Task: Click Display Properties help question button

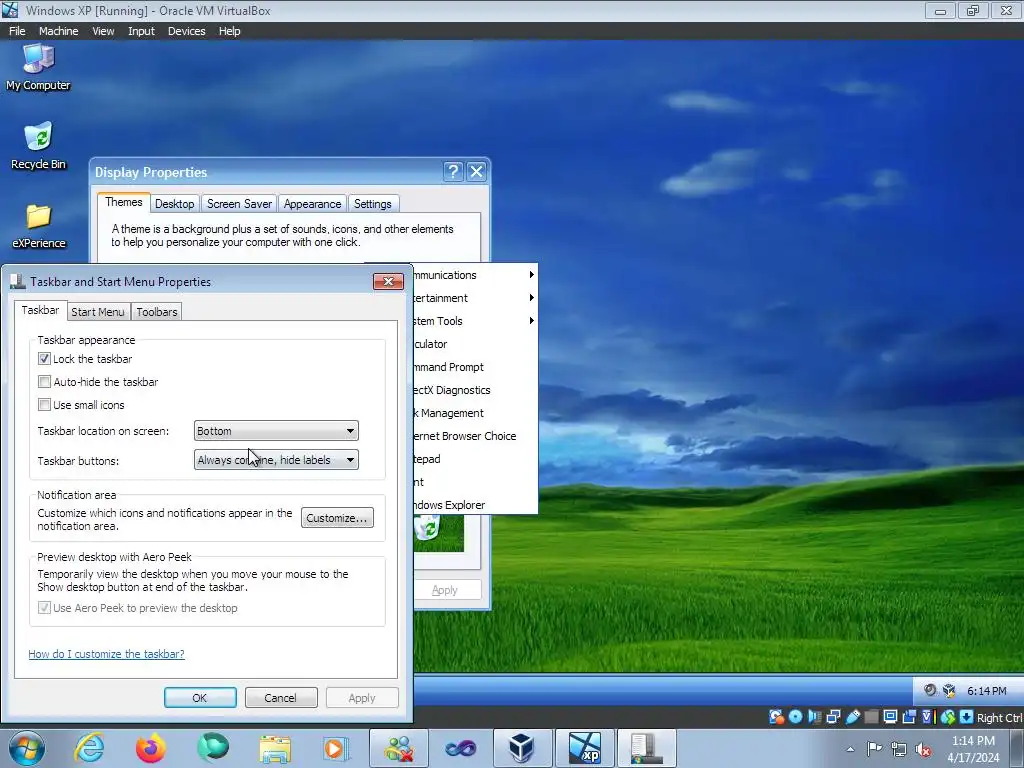Action: [x=453, y=172]
